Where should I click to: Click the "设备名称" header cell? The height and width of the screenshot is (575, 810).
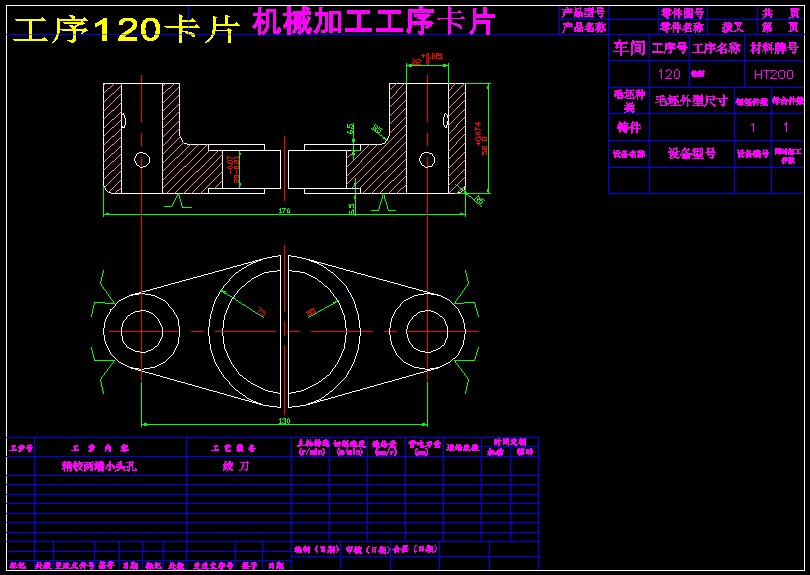click(629, 154)
